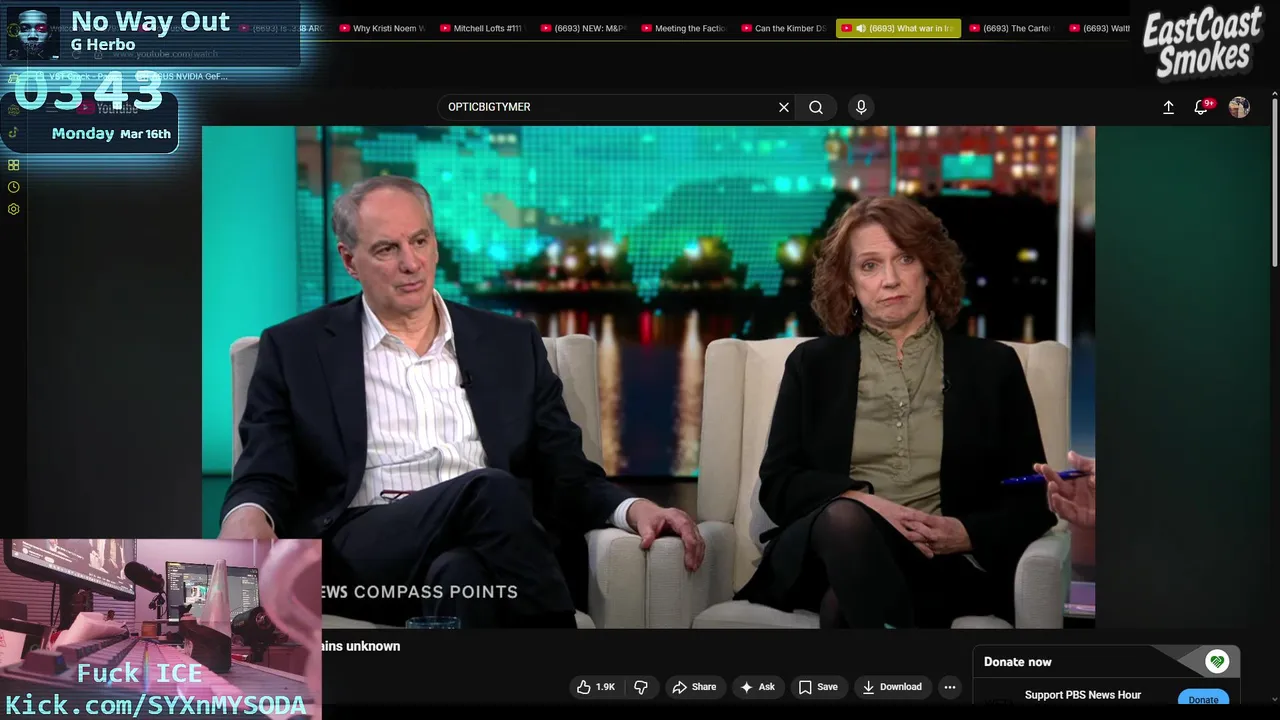Viewport: 1280px width, 720px height.
Task: Save the video to a playlist
Action: [817, 687]
